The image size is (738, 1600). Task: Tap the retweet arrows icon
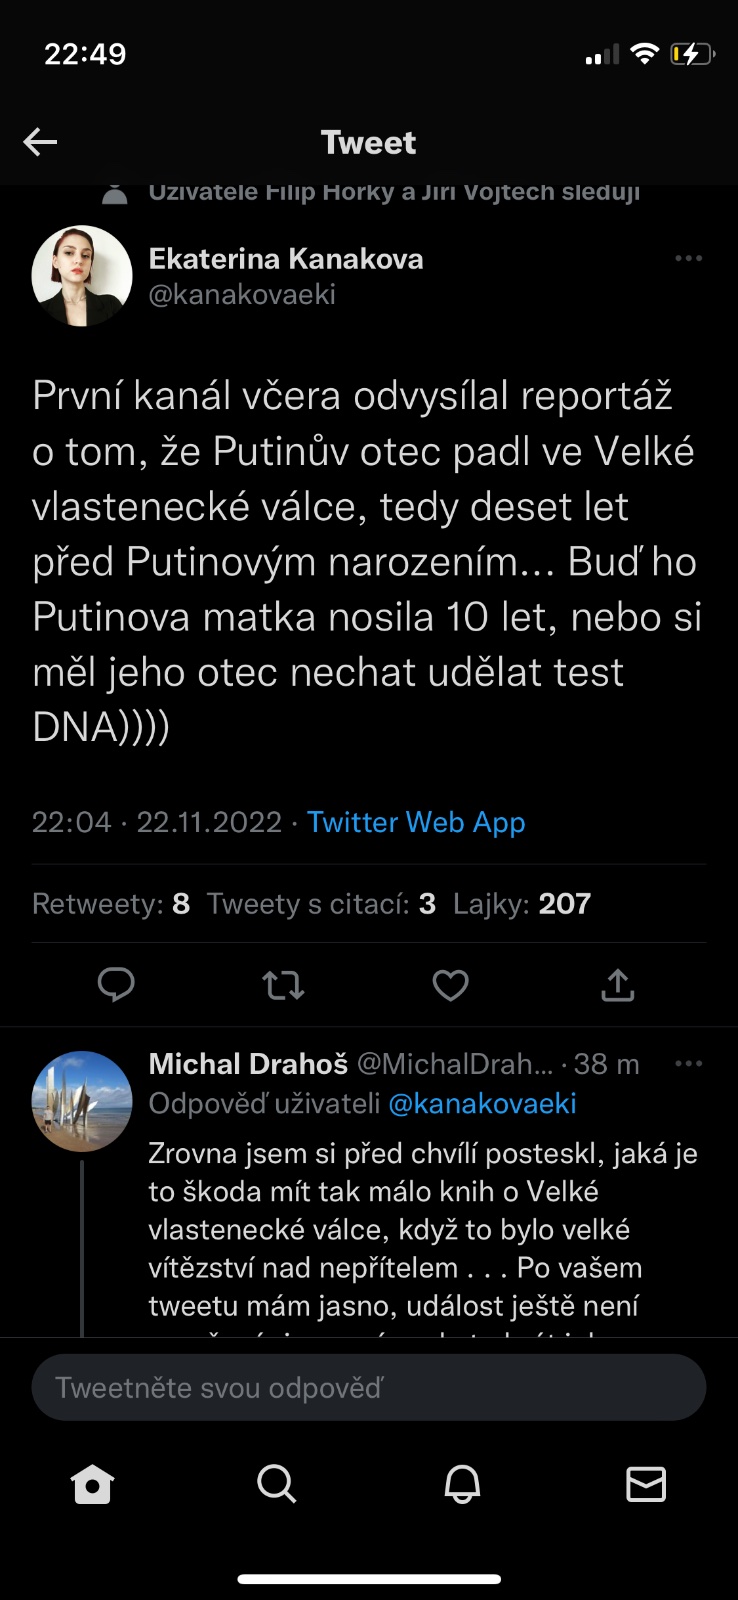tap(283, 986)
